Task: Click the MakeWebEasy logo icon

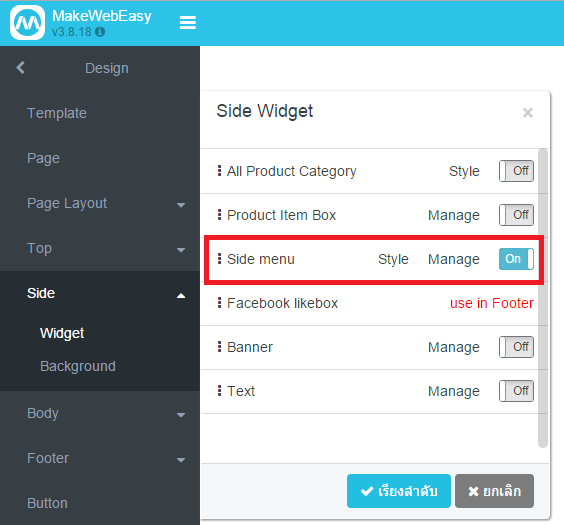Action: (27, 22)
